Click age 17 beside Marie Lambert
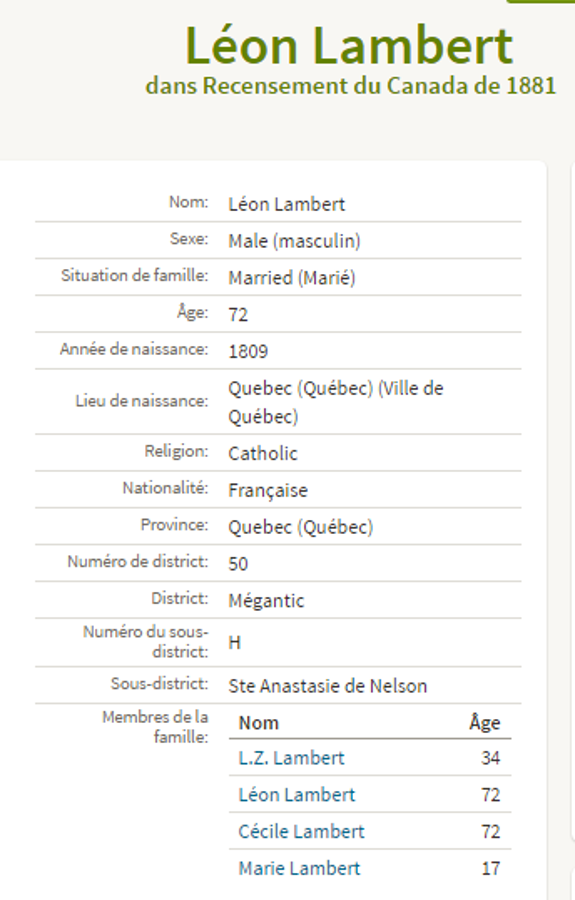Viewport: 575px width, 900px height. 491,868
